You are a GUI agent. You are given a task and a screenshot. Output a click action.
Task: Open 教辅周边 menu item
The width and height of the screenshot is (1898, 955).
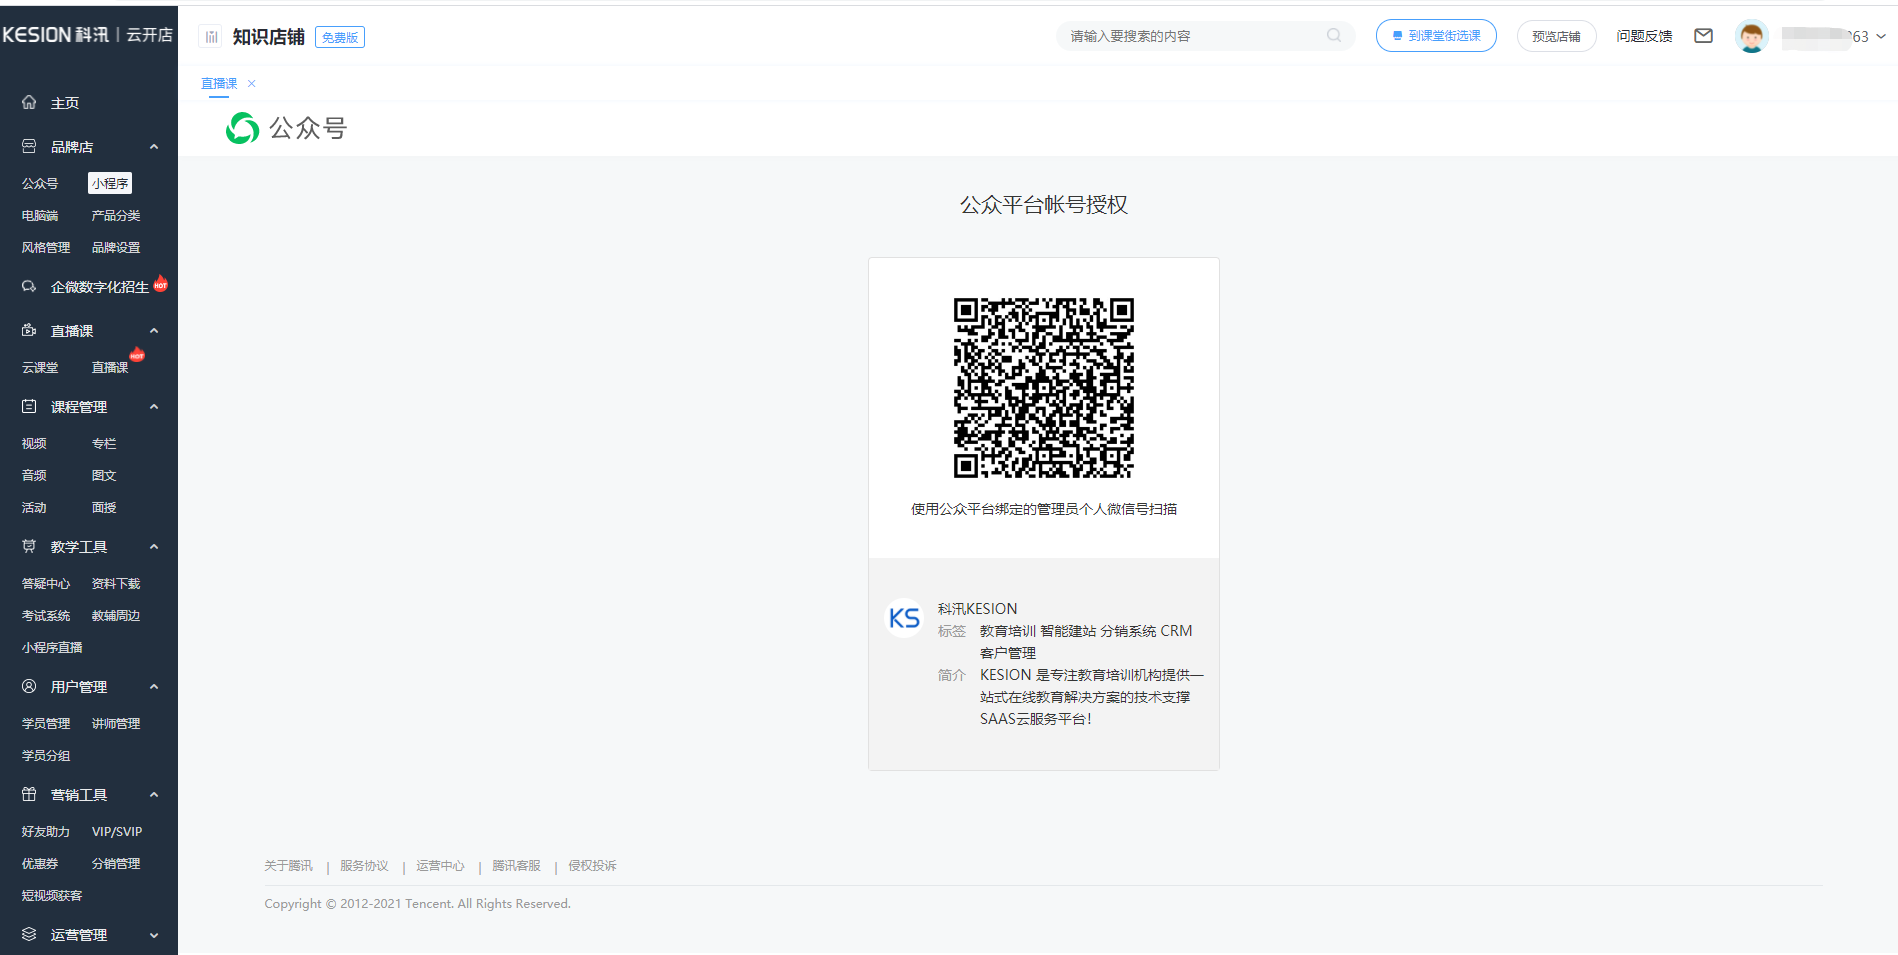pyautogui.click(x=116, y=615)
